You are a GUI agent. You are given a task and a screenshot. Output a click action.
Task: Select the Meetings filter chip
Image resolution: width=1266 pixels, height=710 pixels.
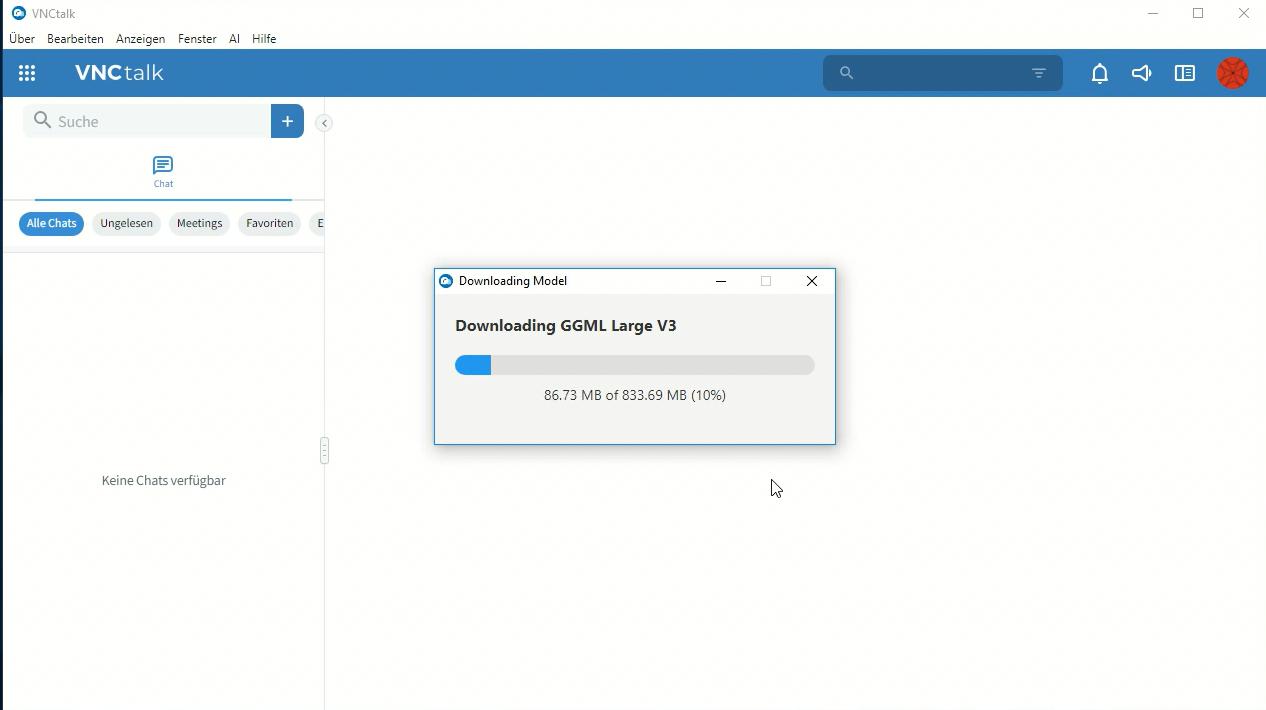click(199, 224)
